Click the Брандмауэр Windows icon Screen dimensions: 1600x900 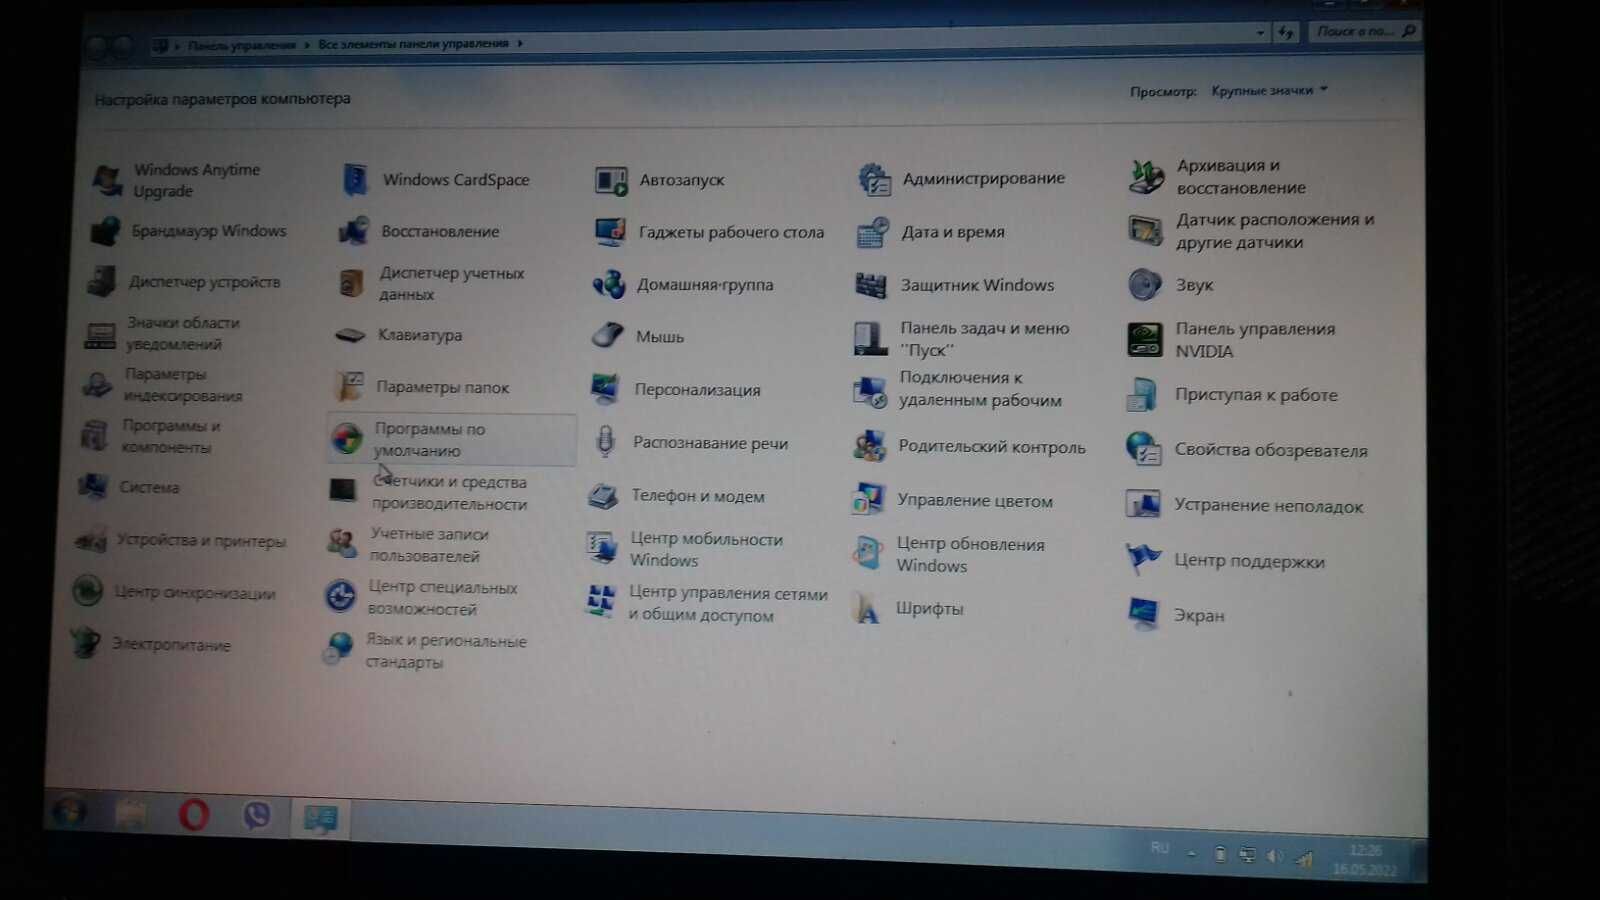pos(105,231)
